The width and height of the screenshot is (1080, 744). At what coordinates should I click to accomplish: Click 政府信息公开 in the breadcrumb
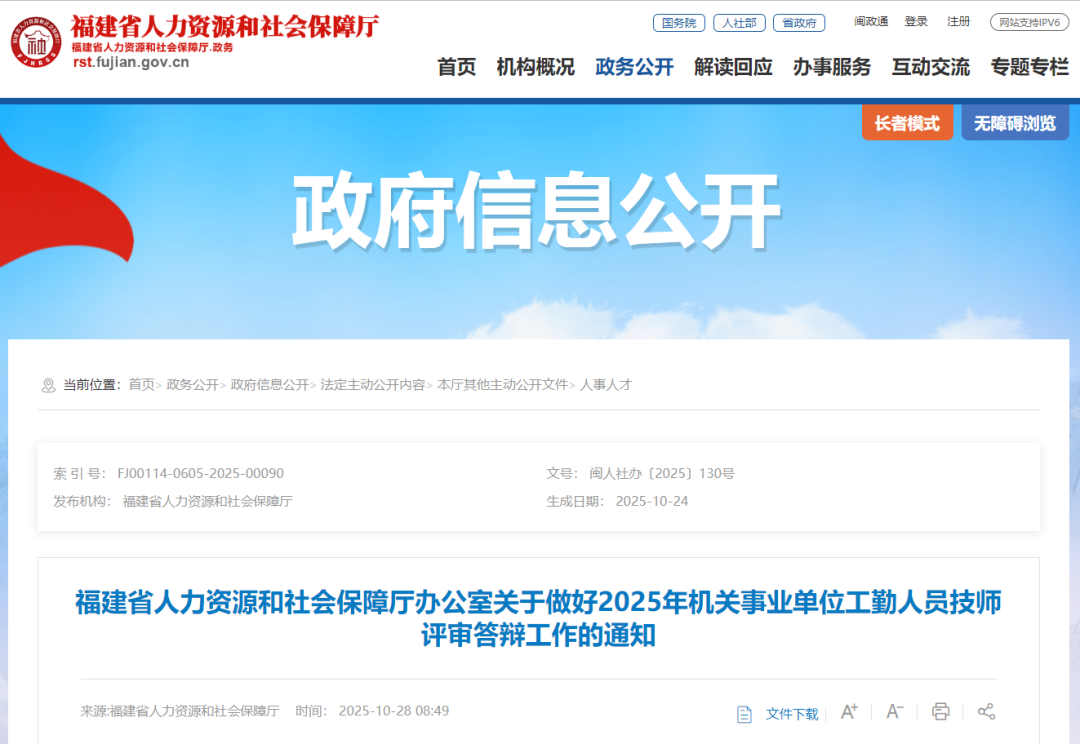(269, 385)
